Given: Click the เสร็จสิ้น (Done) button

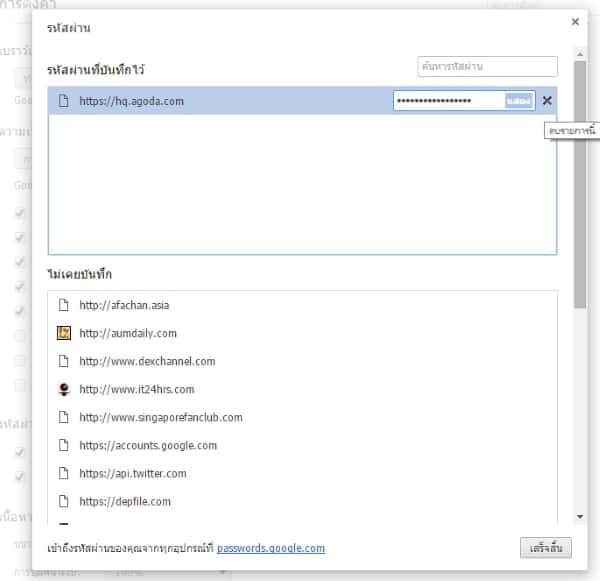Looking at the screenshot, I should (x=546, y=548).
